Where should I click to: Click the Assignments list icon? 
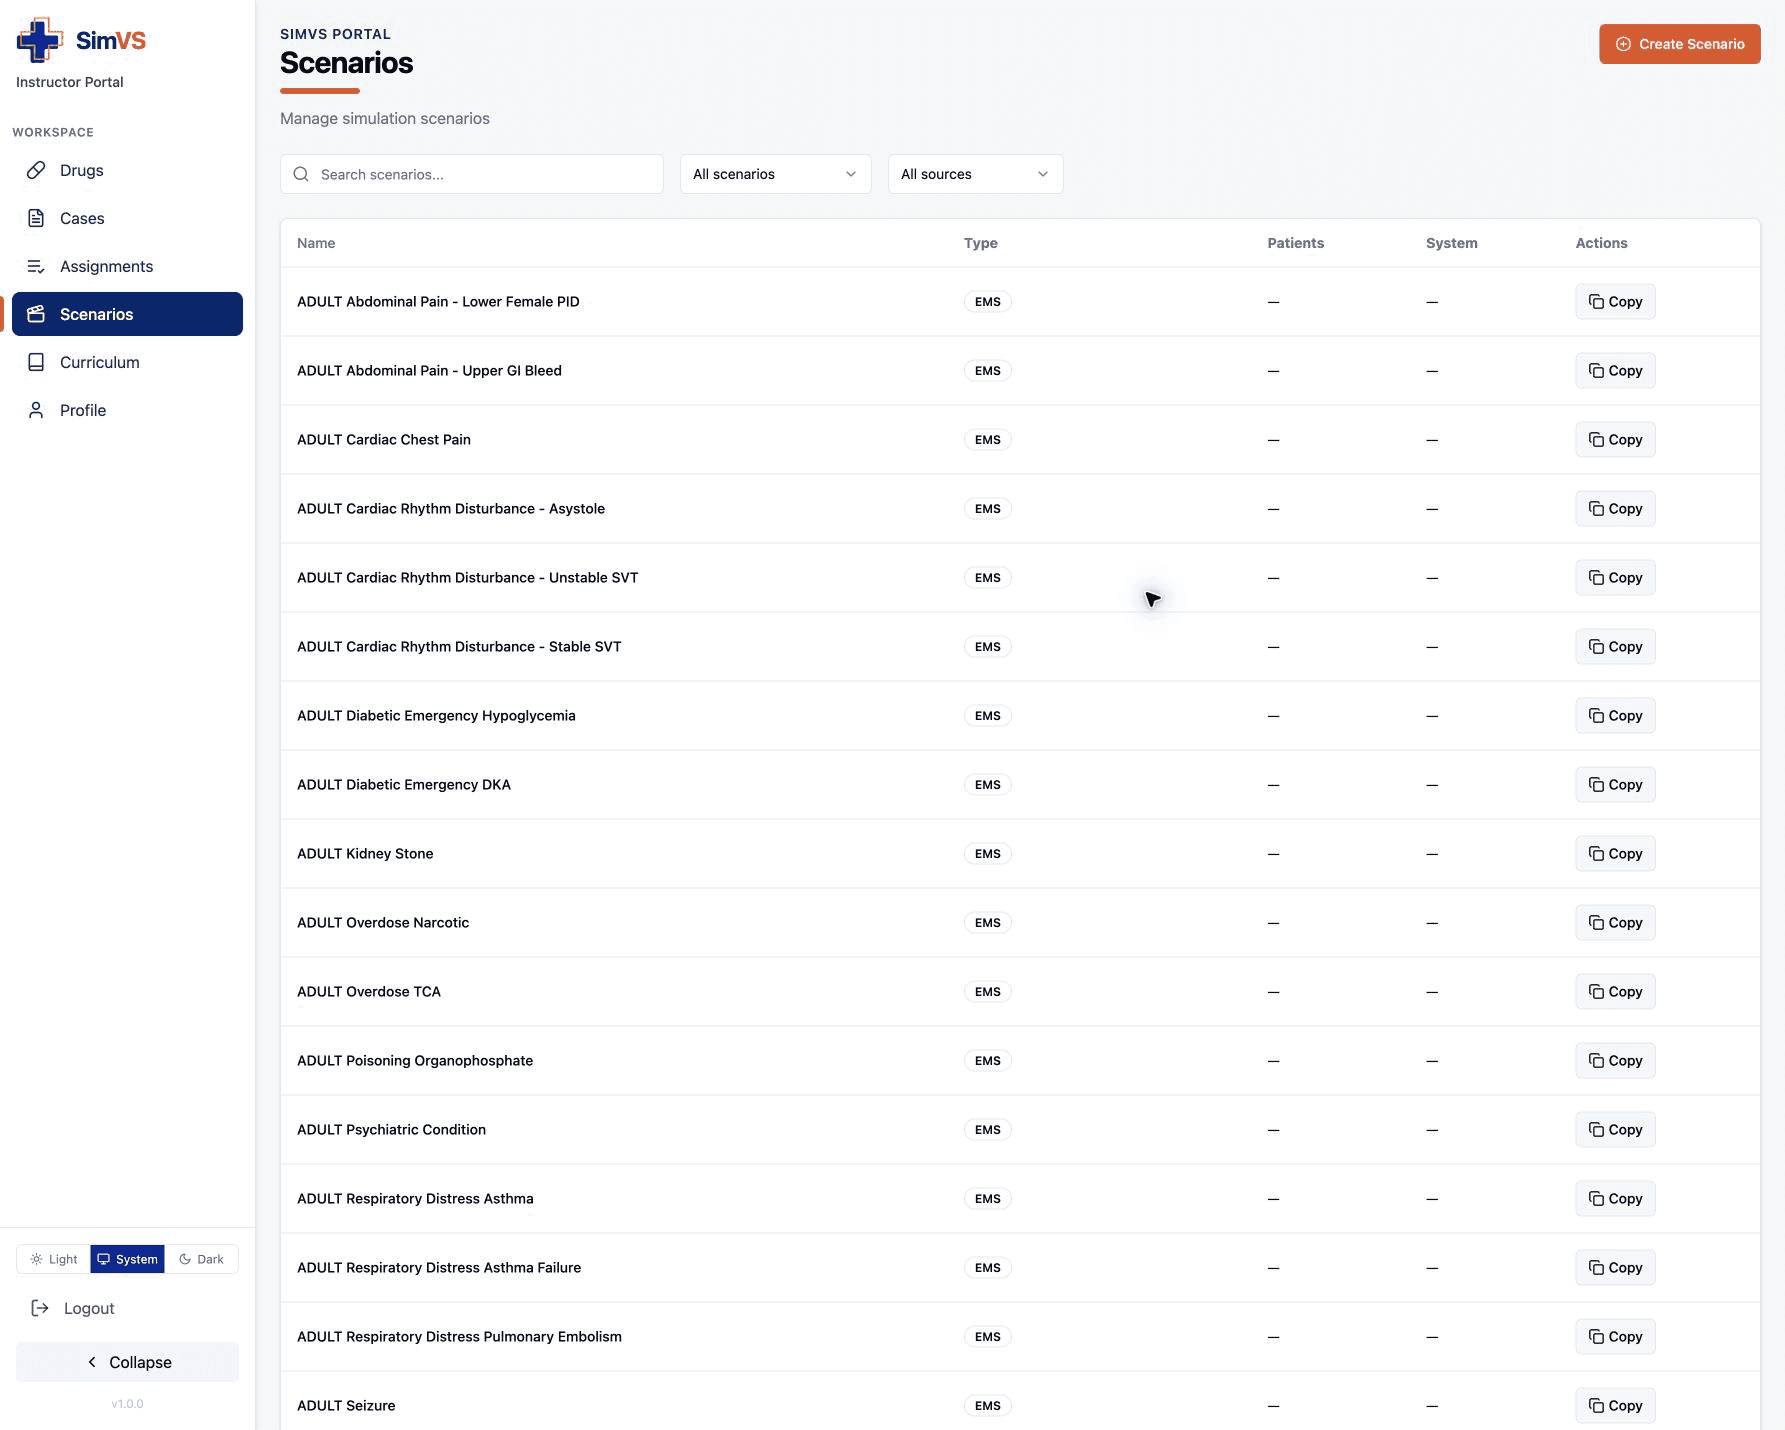[36, 266]
